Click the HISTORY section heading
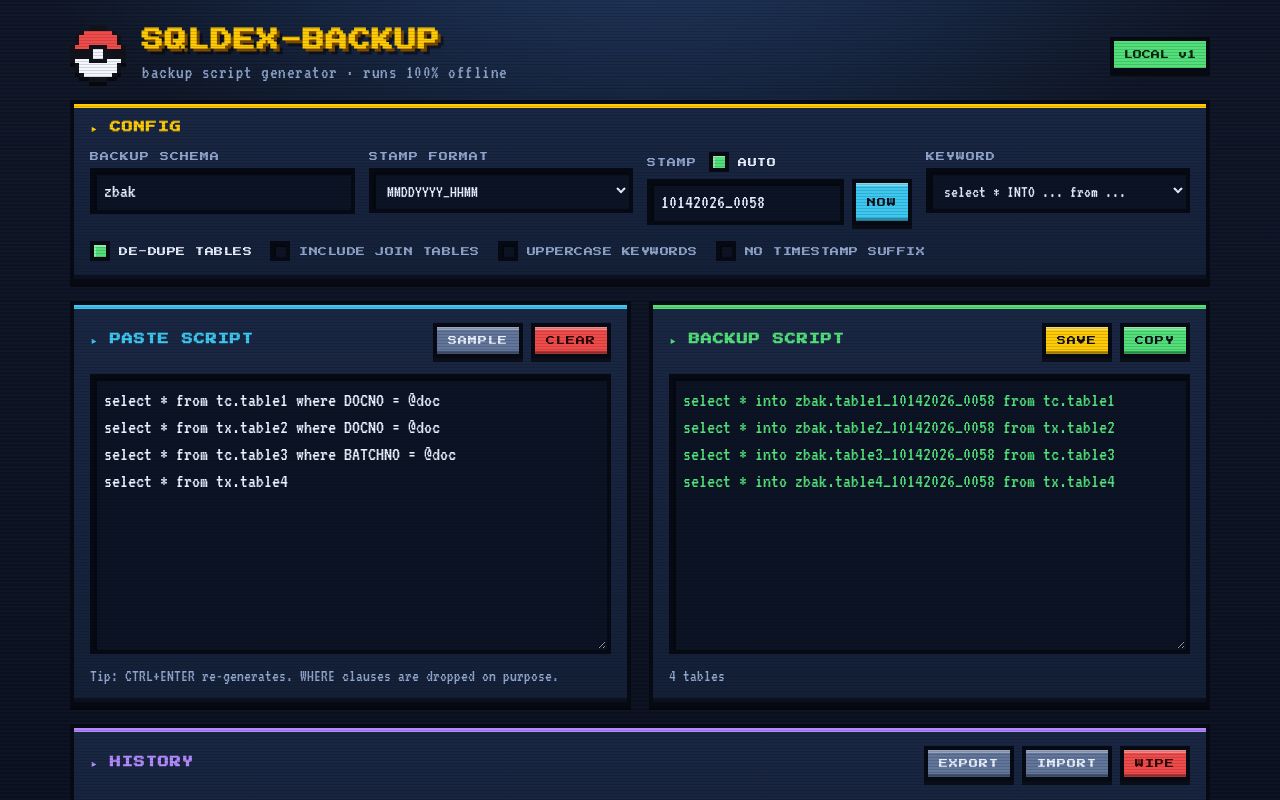The height and width of the screenshot is (800, 1280). [x=151, y=761]
